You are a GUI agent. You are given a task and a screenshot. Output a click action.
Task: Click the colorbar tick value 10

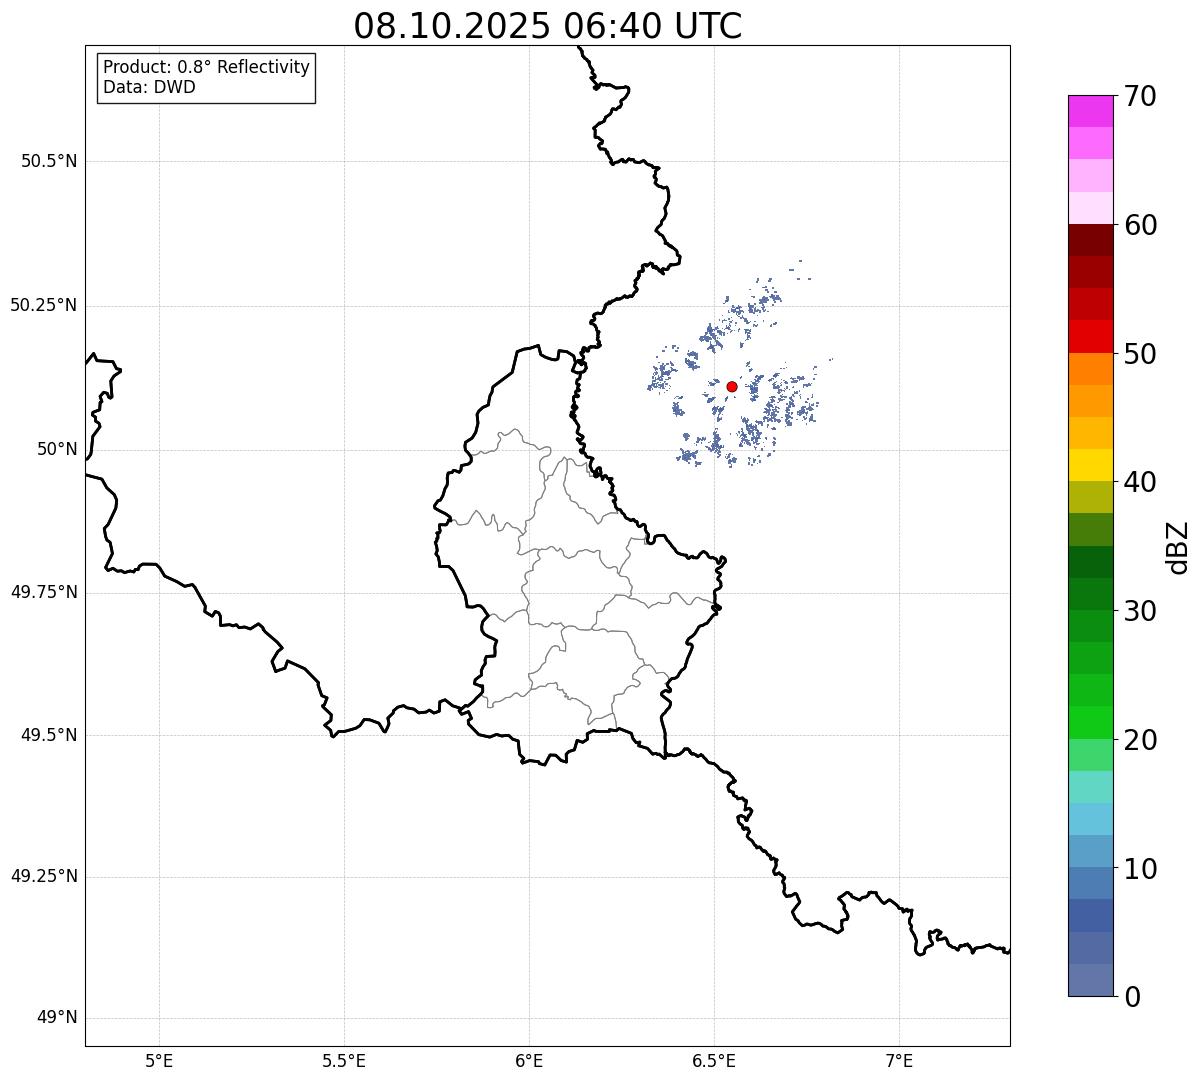tap(1140, 869)
